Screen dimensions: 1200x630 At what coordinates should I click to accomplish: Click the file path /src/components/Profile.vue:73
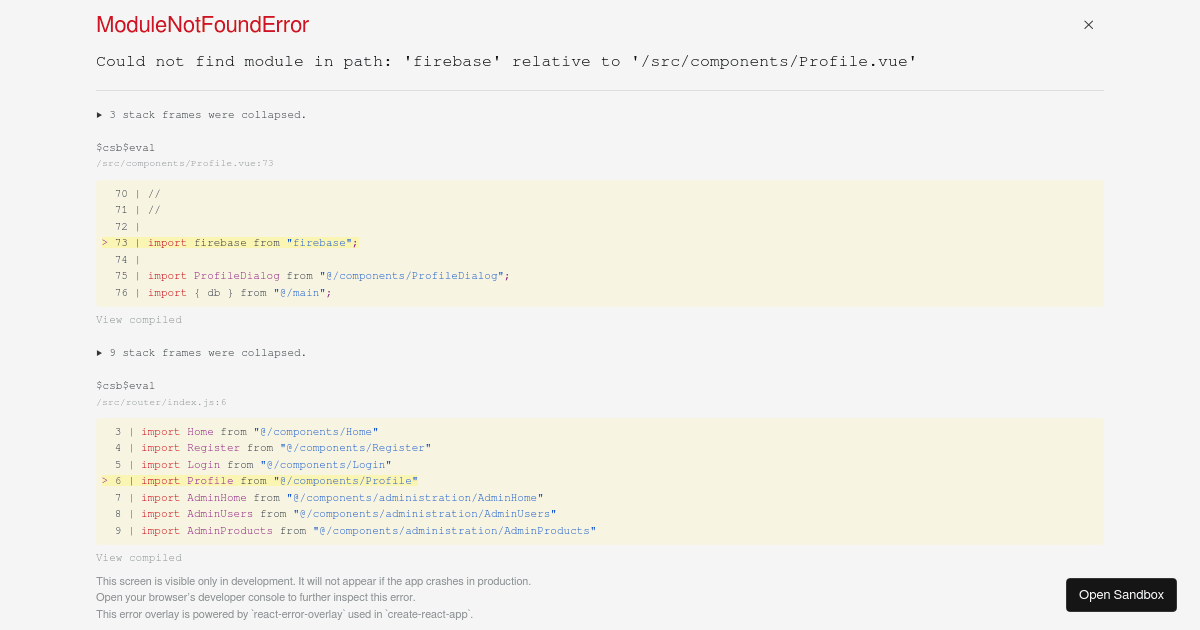tap(184, 163)
